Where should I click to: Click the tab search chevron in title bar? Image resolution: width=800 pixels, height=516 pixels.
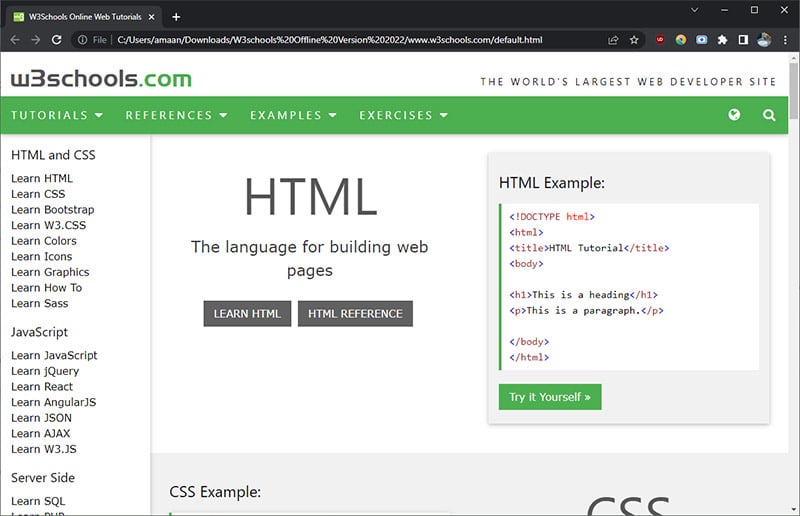694,10
